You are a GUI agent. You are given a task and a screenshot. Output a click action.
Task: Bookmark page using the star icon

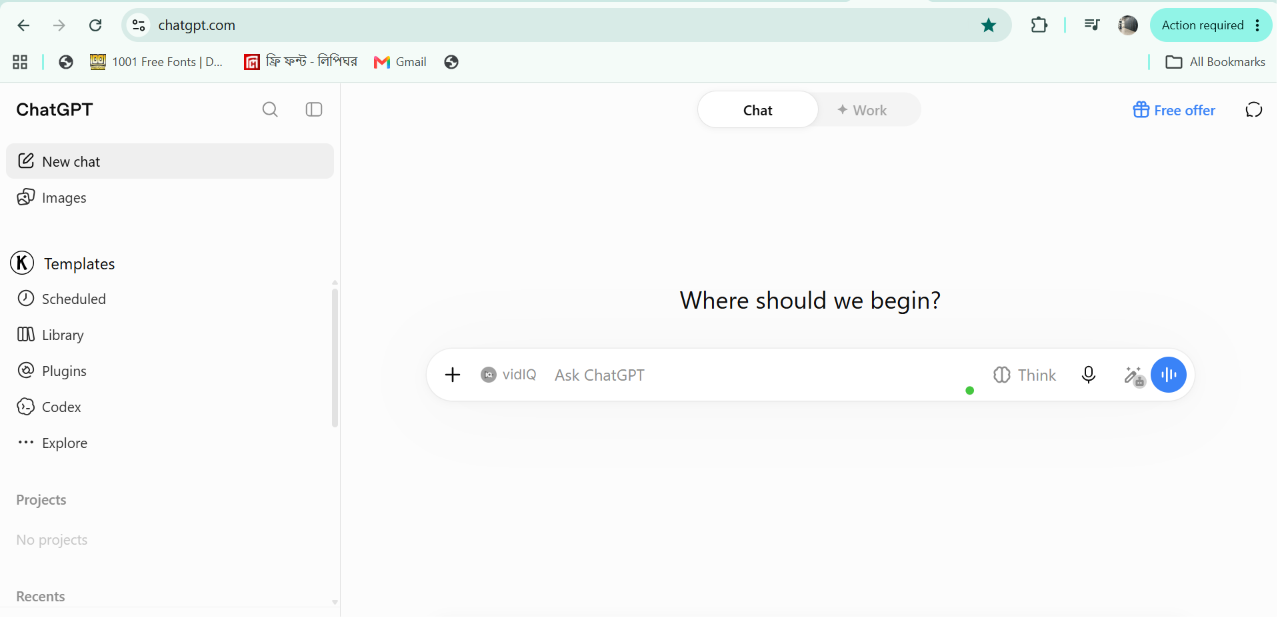pos(989,25)
